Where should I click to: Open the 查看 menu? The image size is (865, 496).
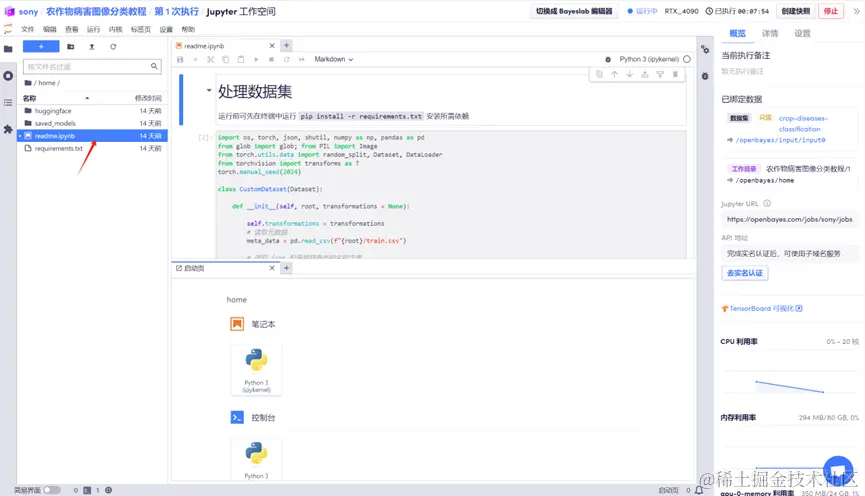click(72, 29)
